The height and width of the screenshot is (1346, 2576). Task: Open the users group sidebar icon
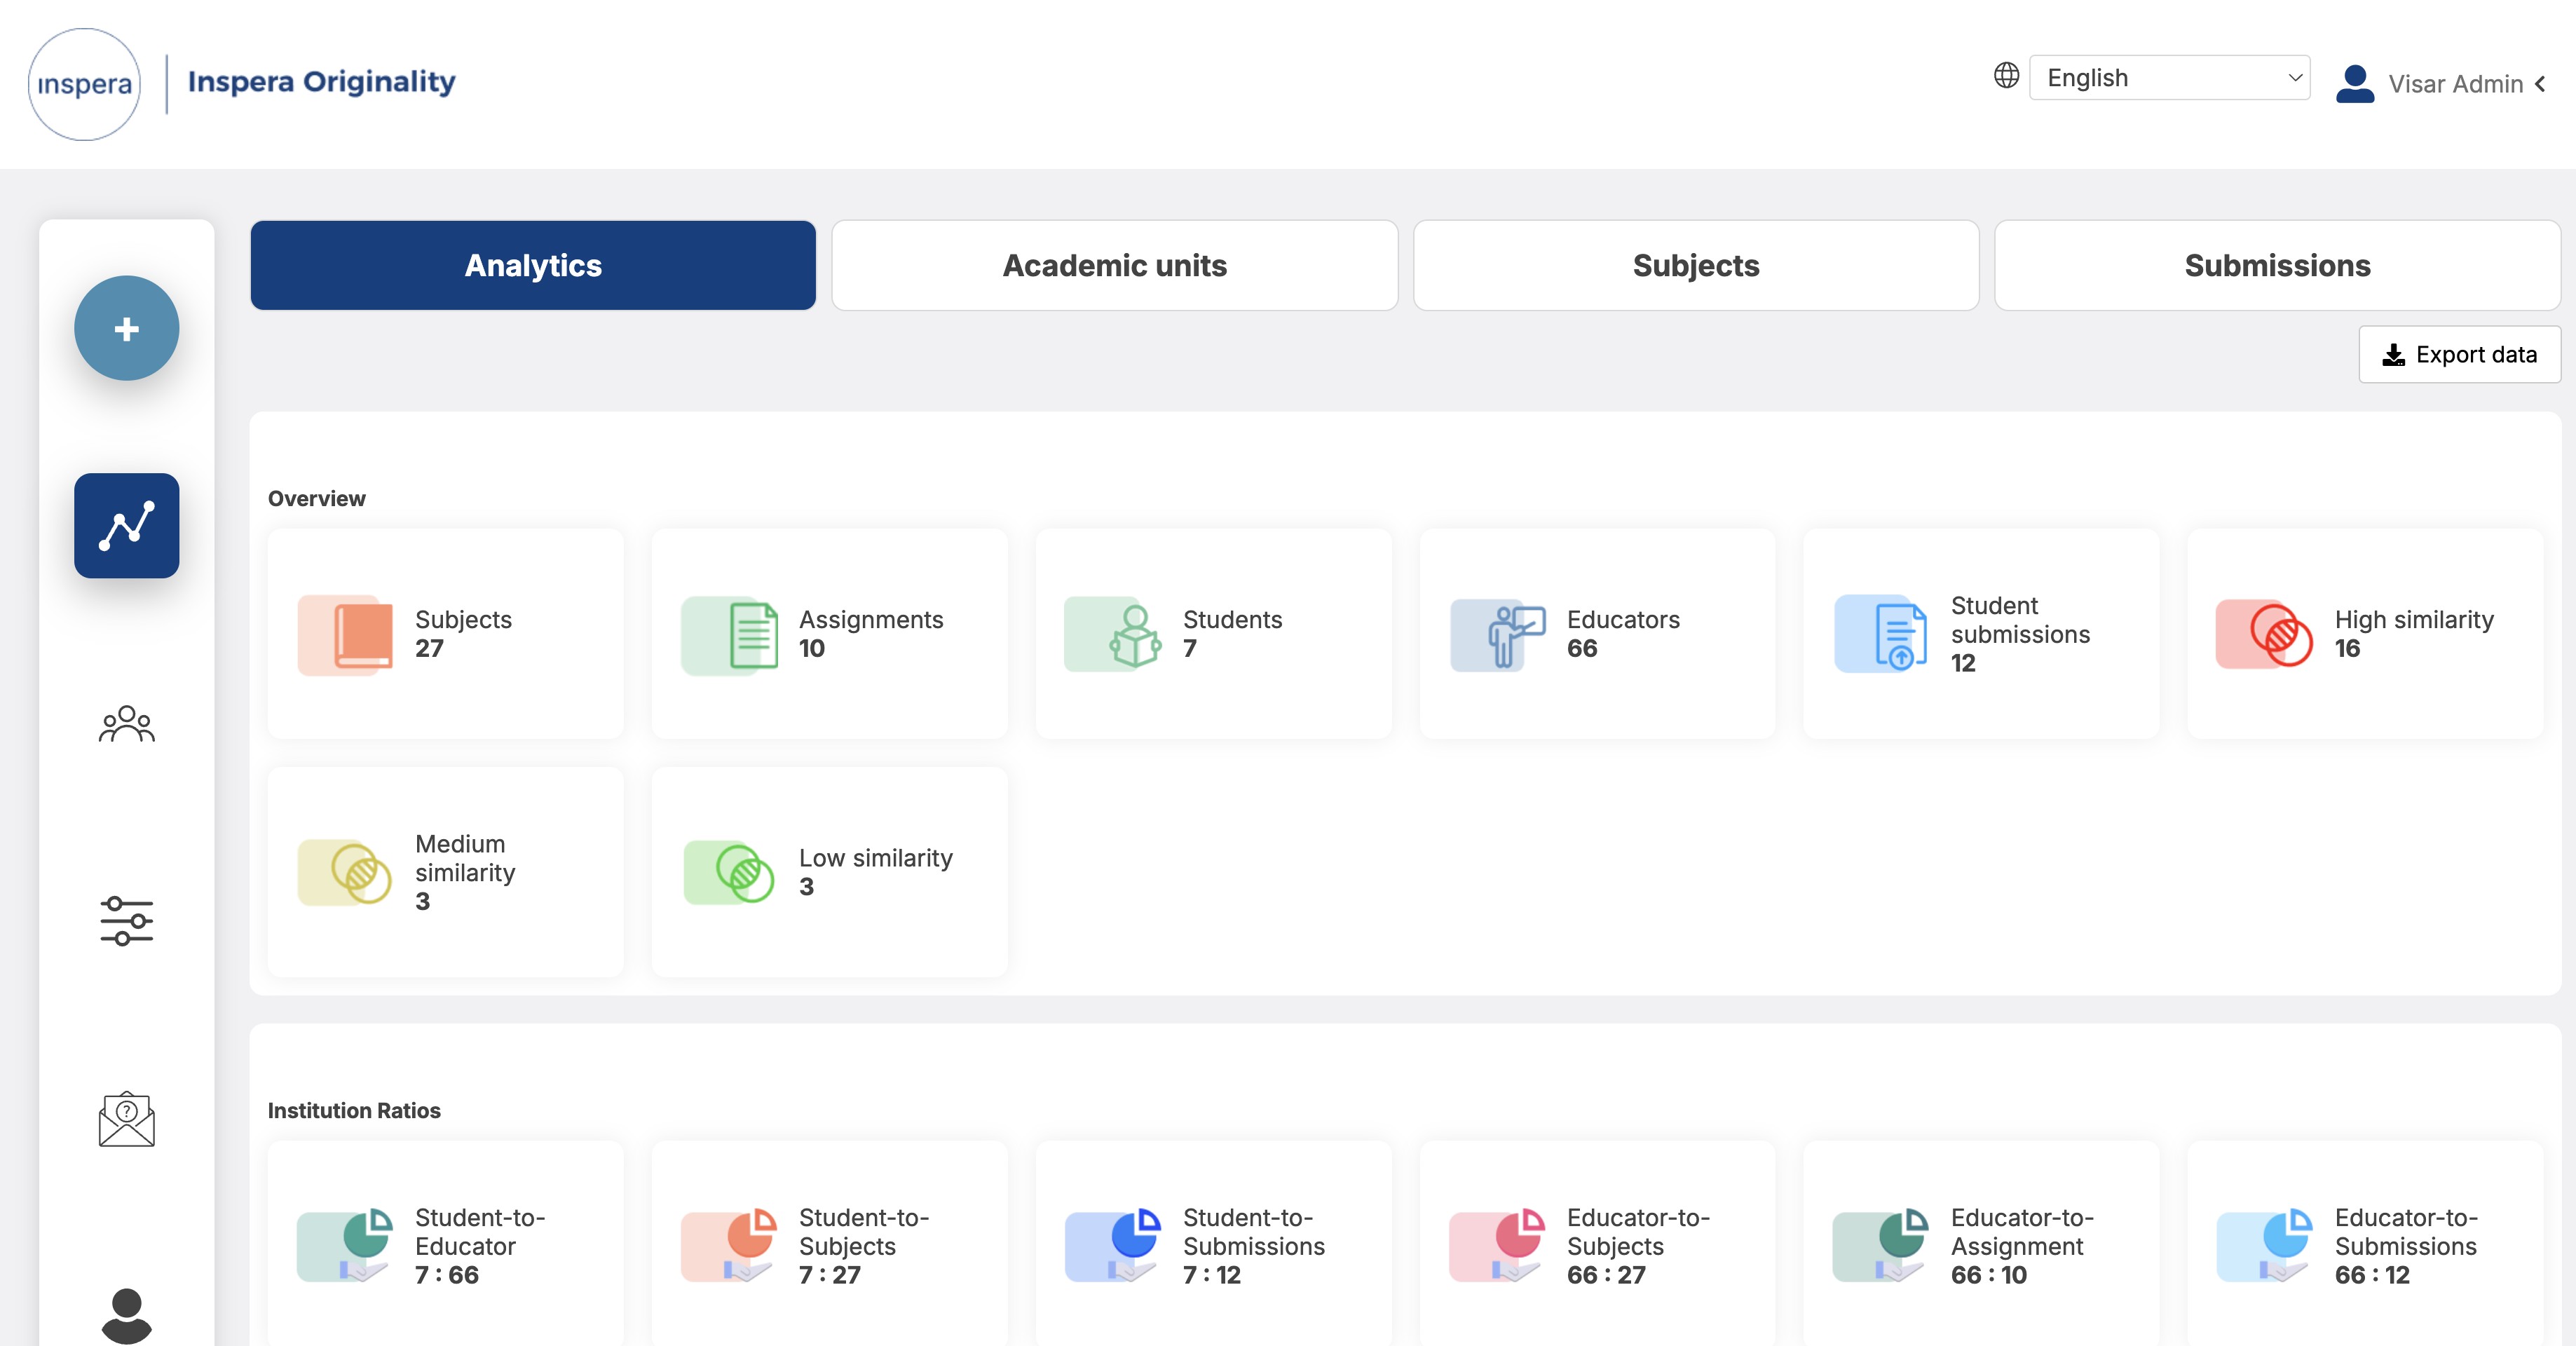coord(127,723)
